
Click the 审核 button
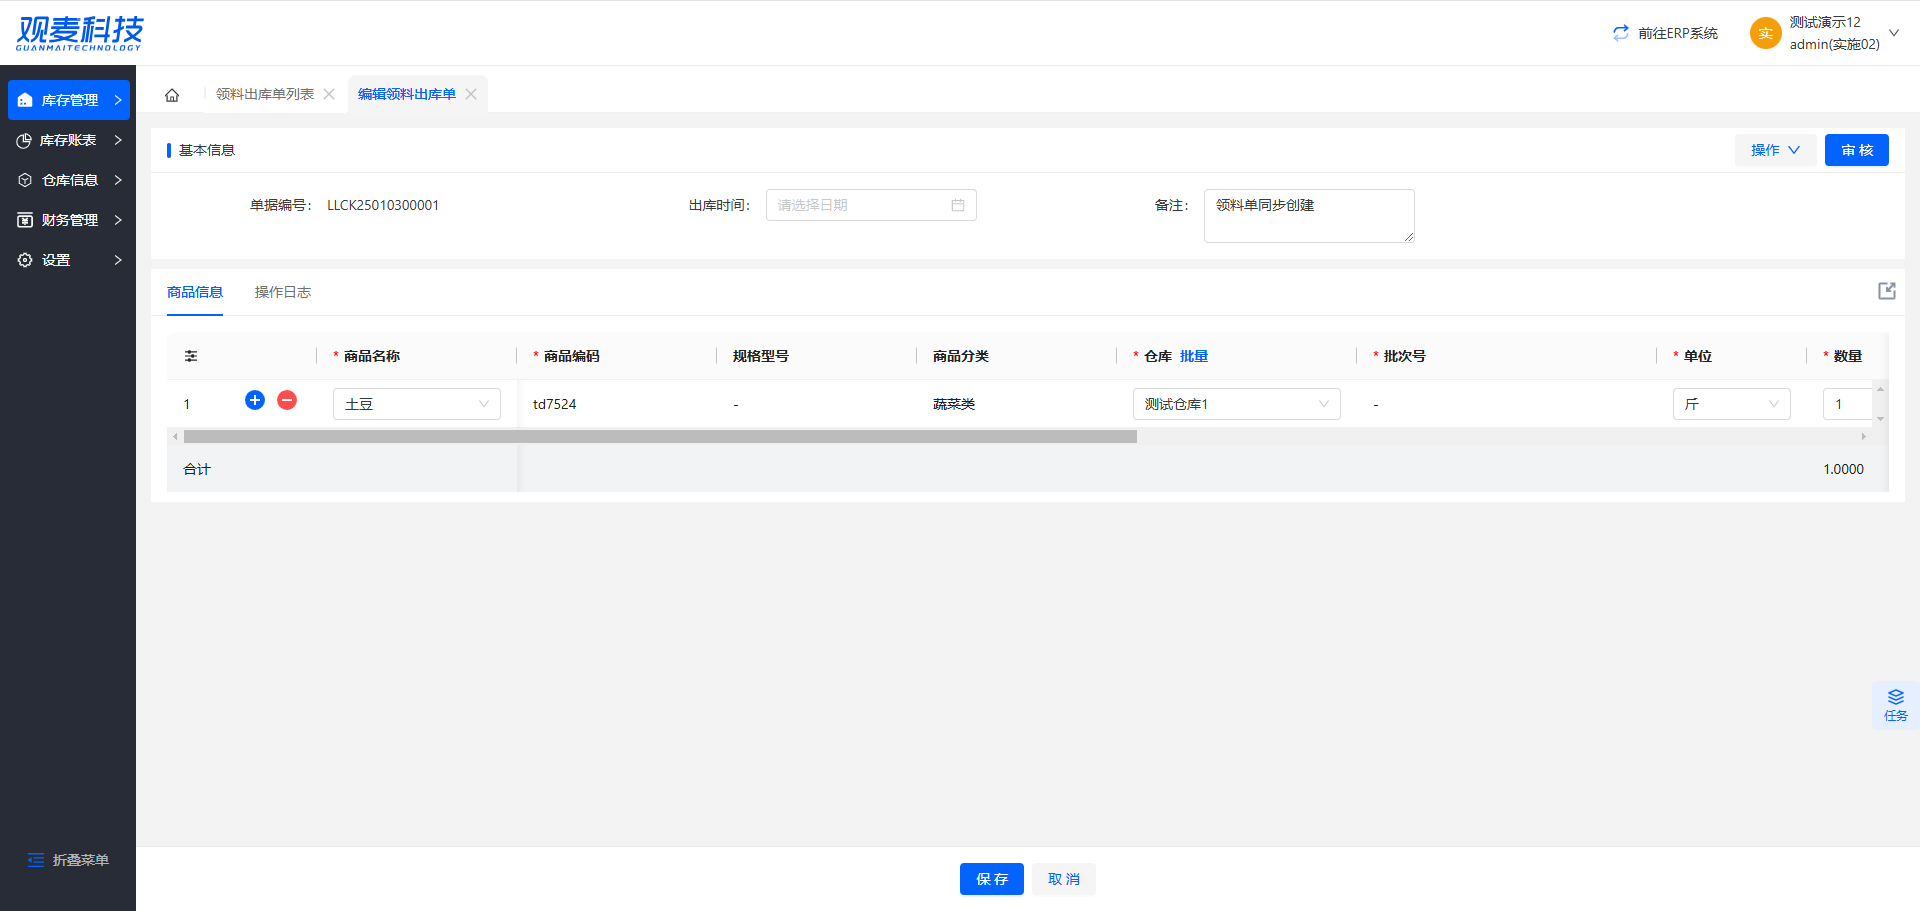point(1857,150)
